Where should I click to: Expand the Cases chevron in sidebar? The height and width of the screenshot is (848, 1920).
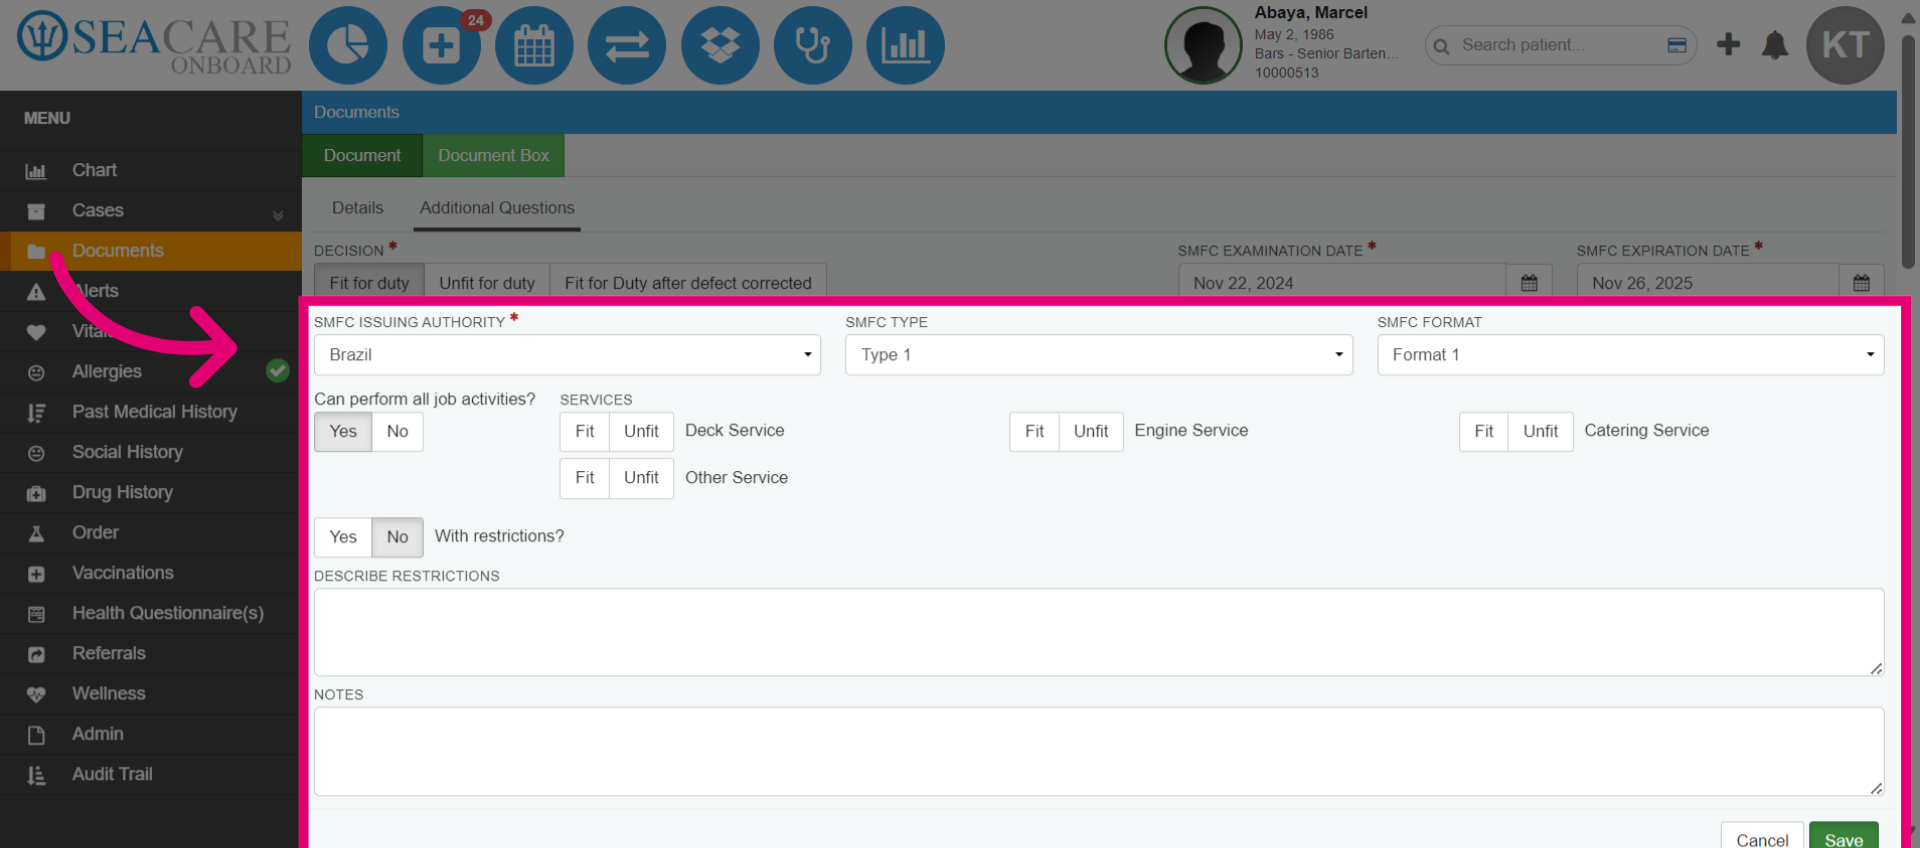coord(278,214)
